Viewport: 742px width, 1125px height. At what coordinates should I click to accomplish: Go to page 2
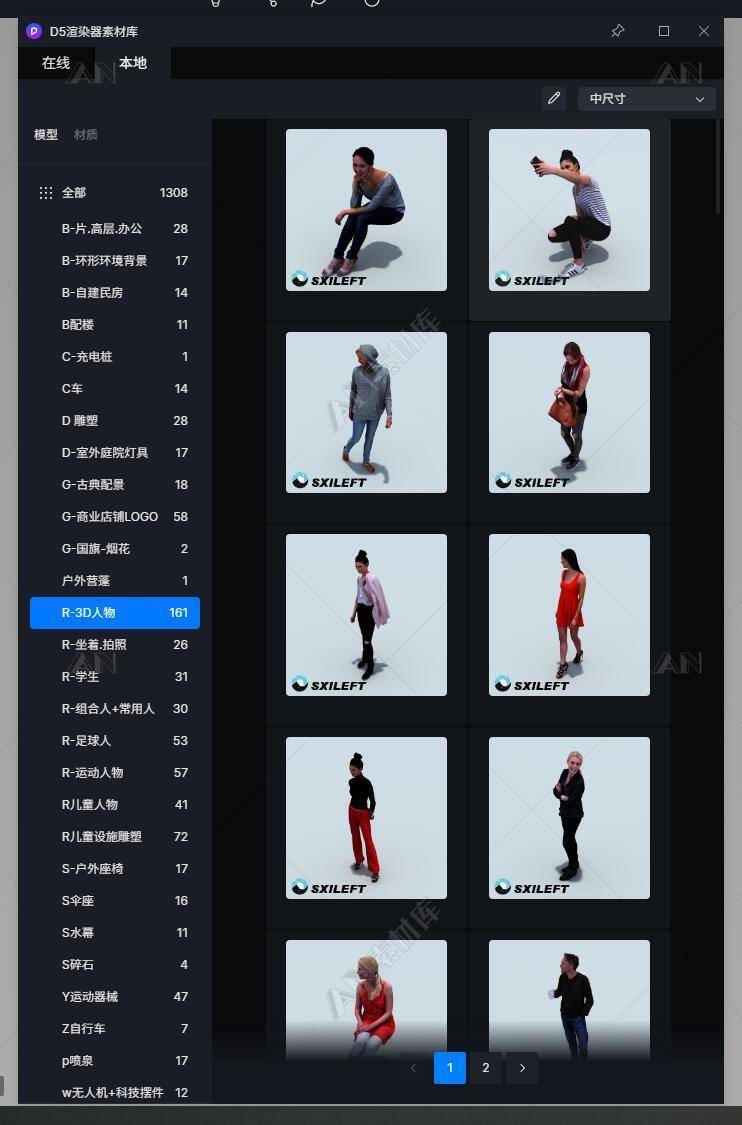(486, 1068)
